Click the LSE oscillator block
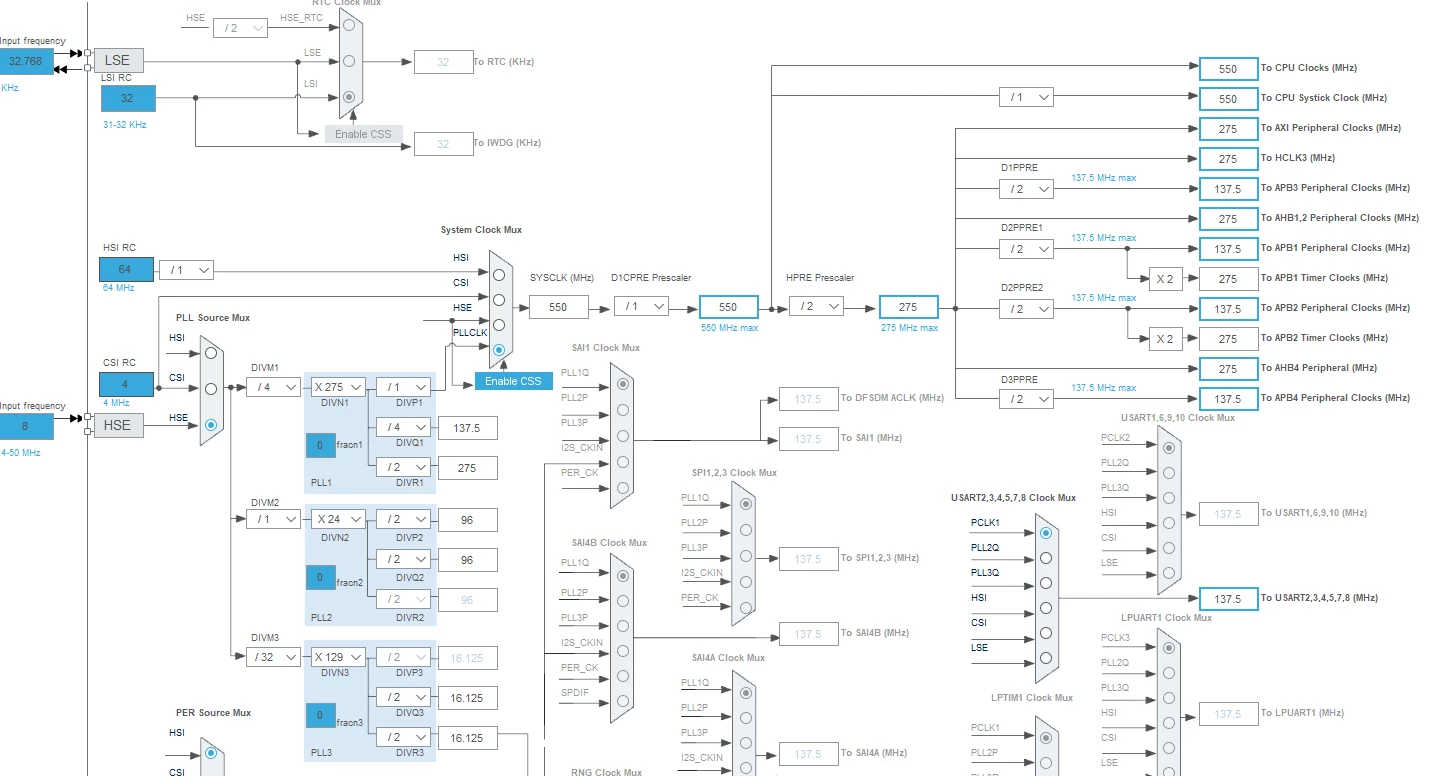 [118, 60]
